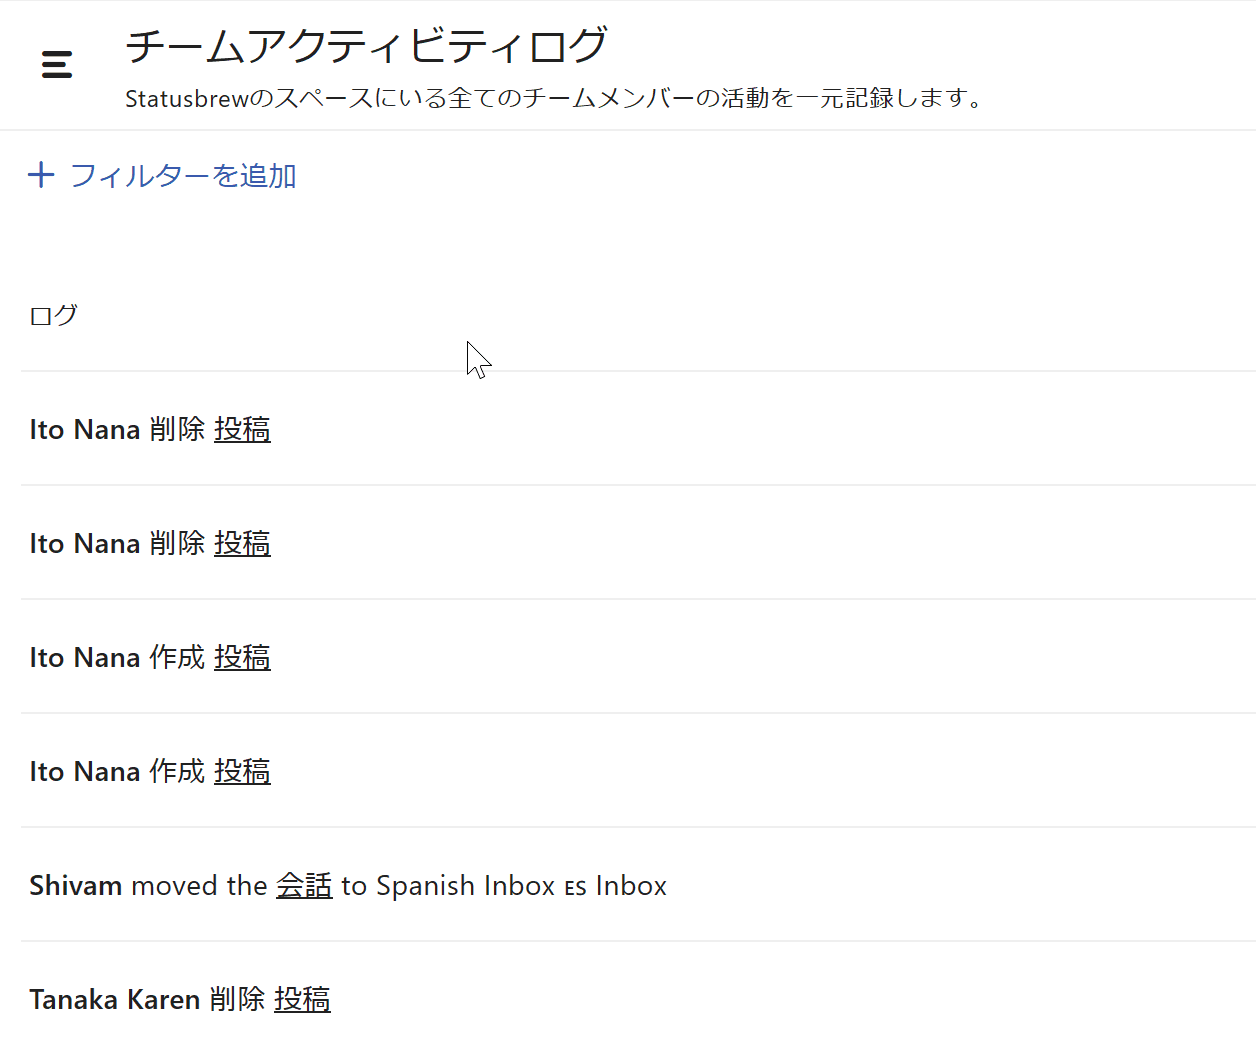Open 投稿 link in first Ito Nana 作成 entry
Image resolution: width=1256 pixels, height=1040 pixels.
coord(242,657)
